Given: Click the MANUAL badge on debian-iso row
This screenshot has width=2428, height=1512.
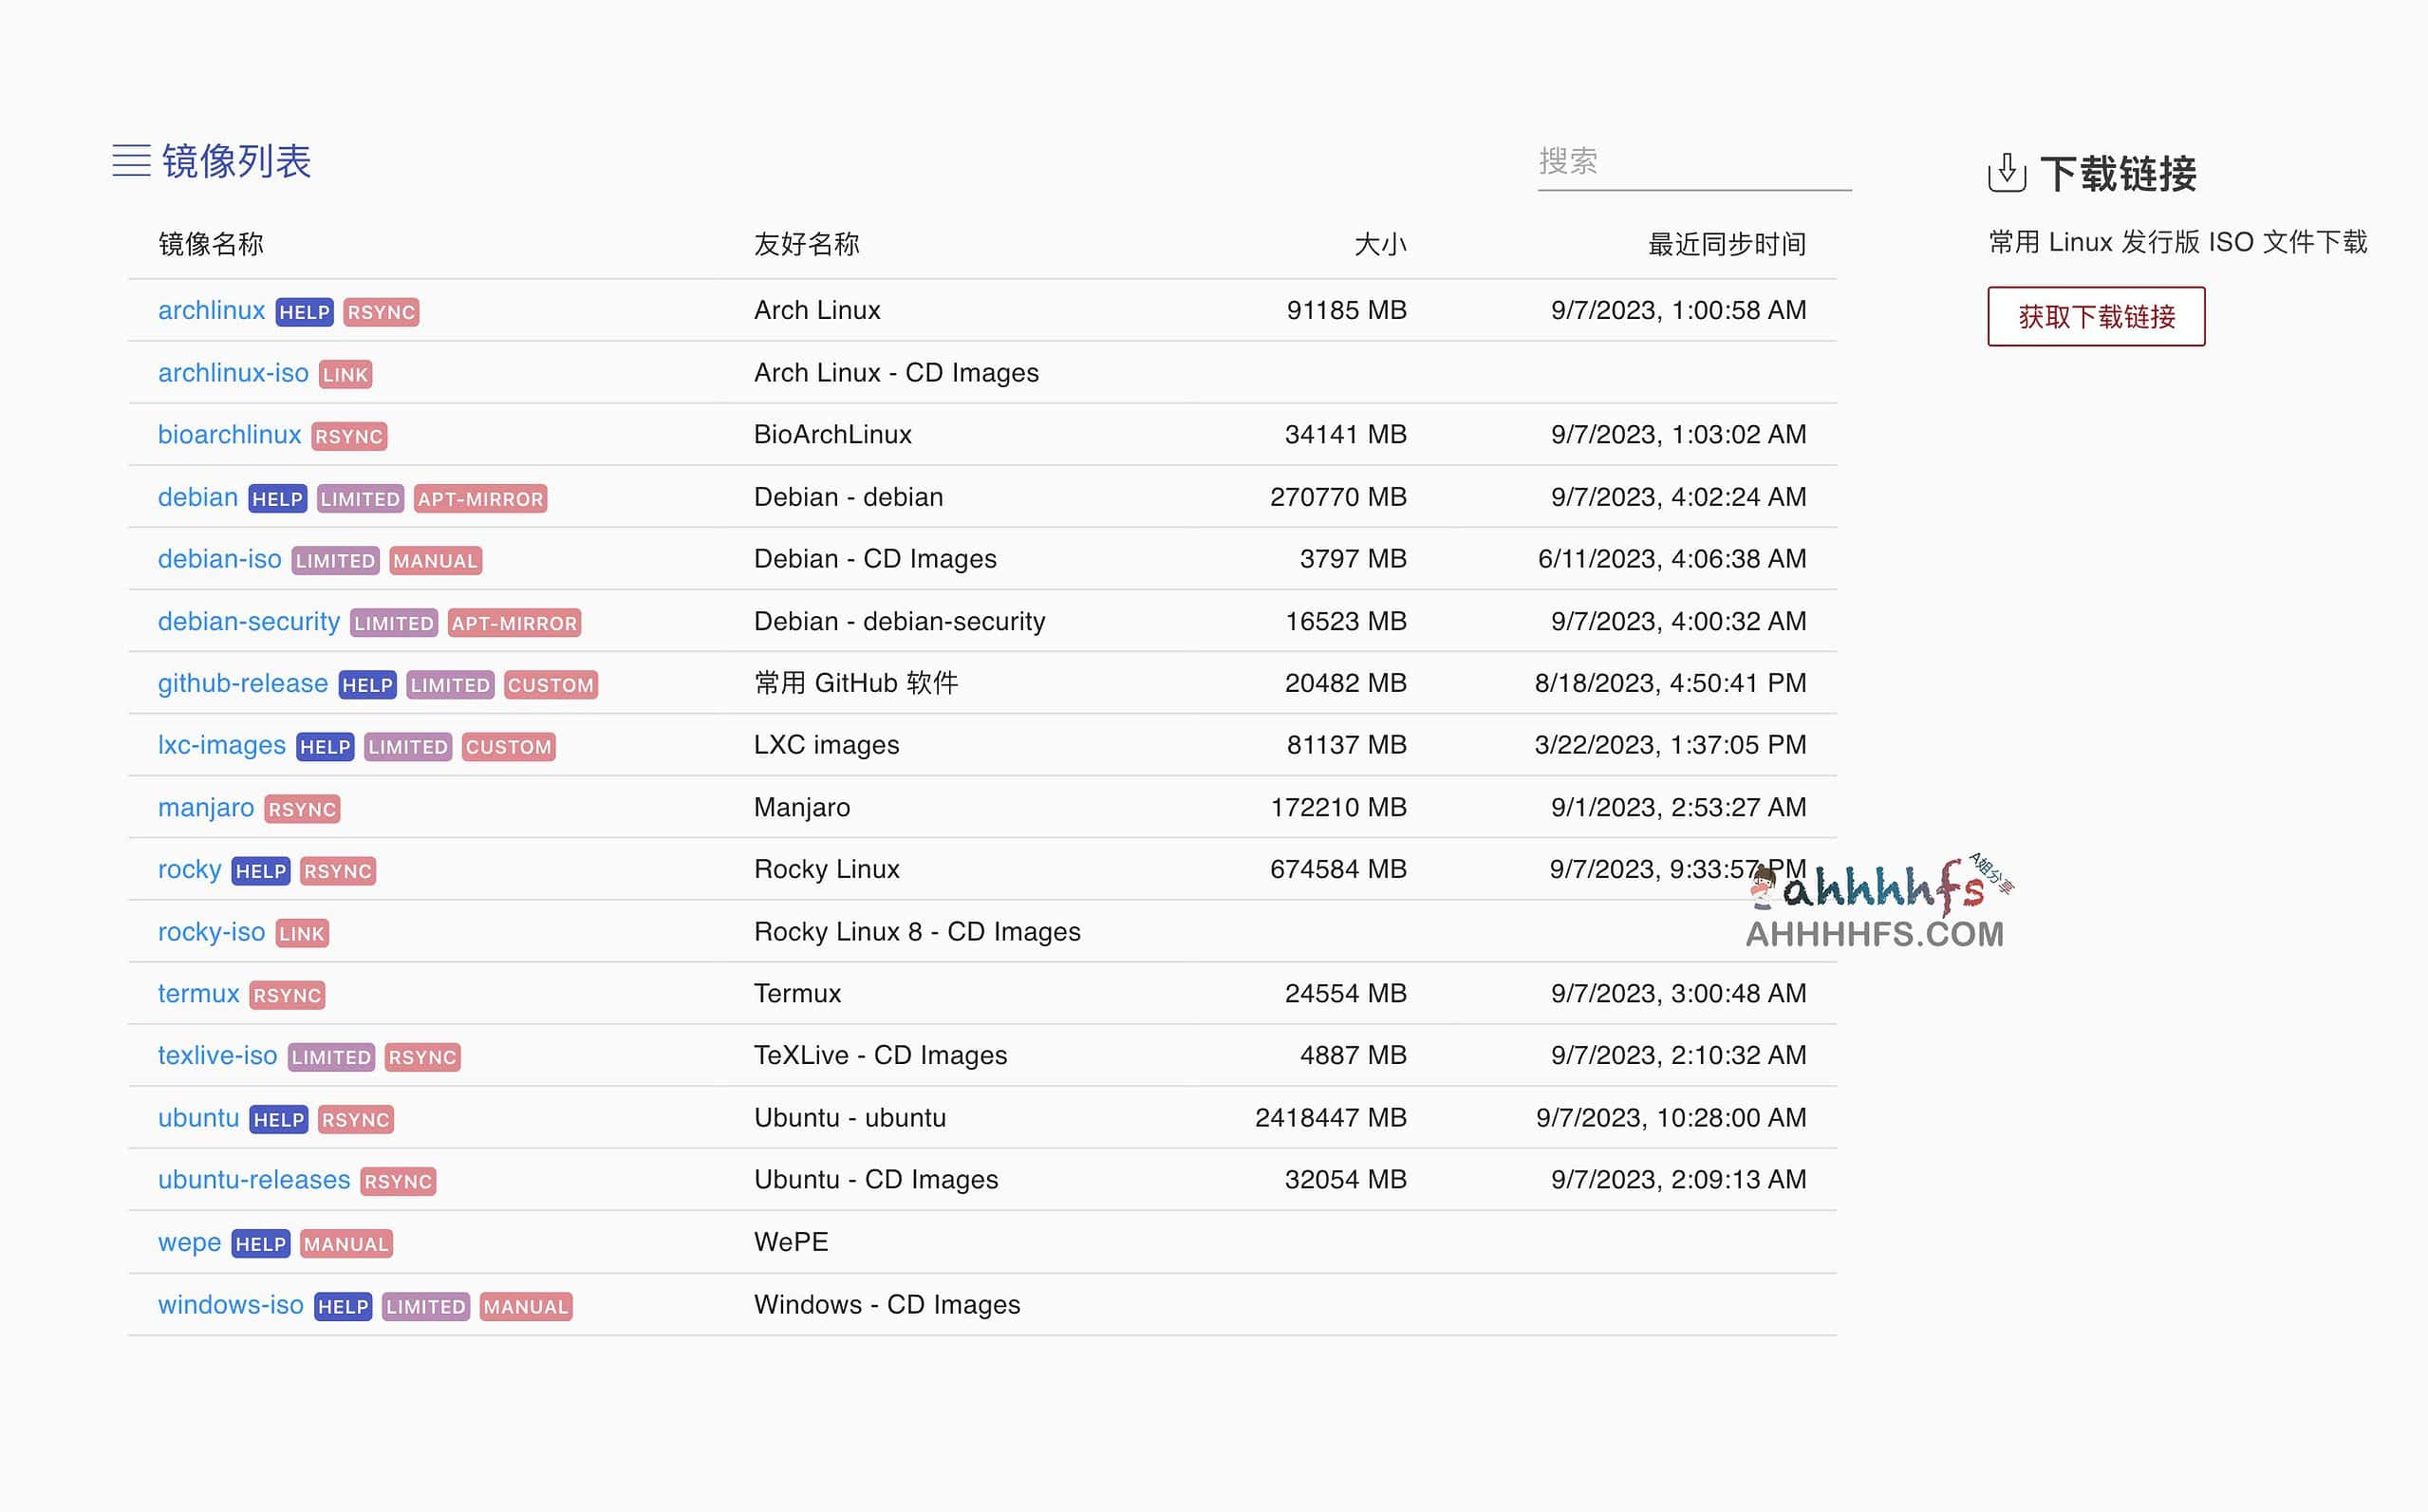Looking at the screenshot, I should pyautogui.click(x=436, y=559).
